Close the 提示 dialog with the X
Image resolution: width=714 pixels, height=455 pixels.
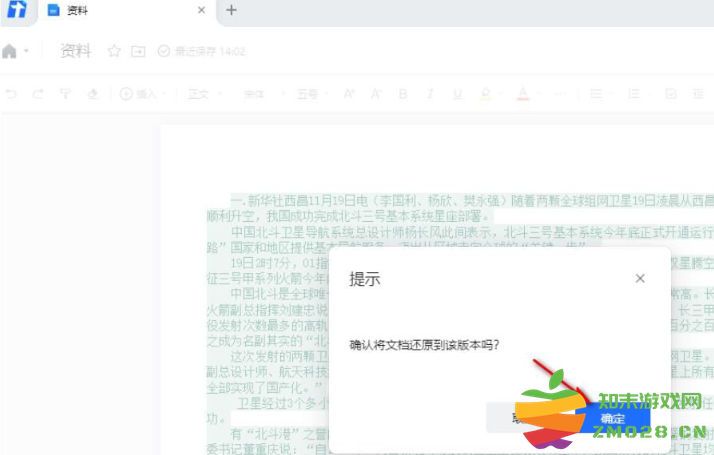(640, 278)
